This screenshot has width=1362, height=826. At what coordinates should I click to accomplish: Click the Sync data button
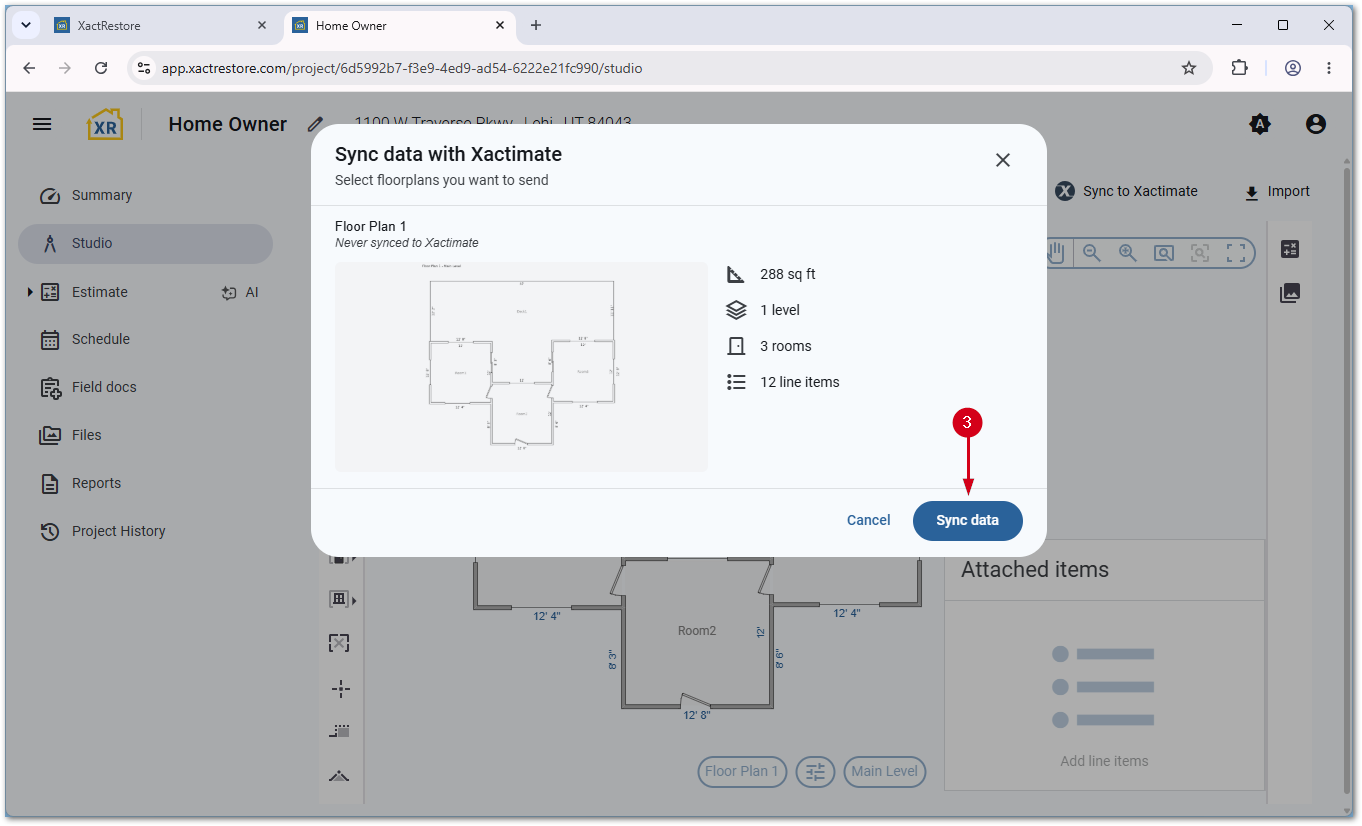967,520
